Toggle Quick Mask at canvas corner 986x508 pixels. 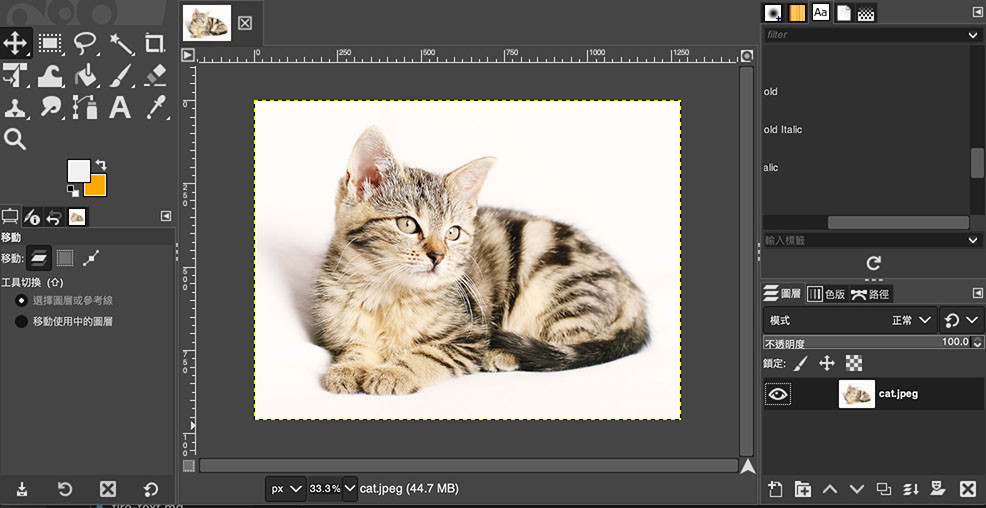pyautogui.click(x=188, y=466)
